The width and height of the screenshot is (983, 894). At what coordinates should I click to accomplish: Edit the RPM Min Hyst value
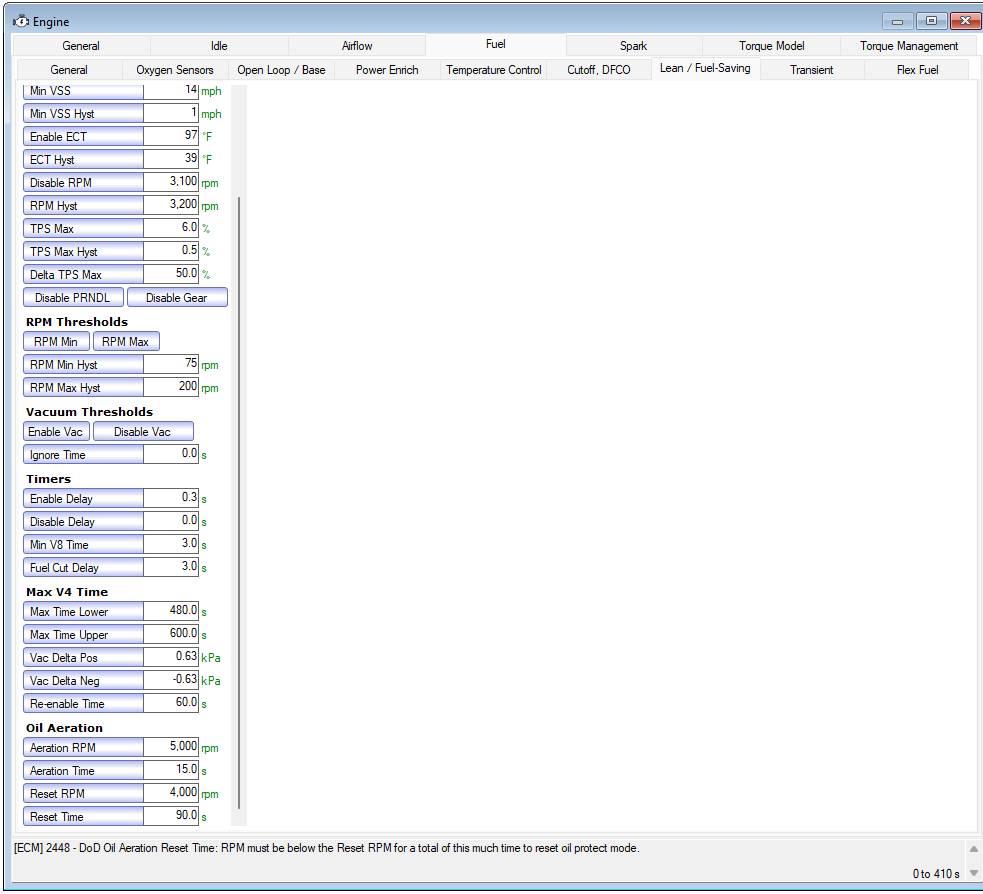[171, 364]
